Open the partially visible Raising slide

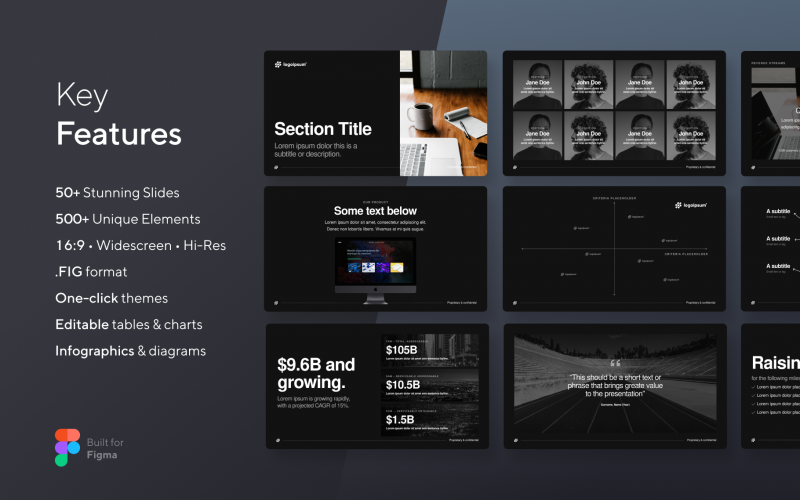770,386
